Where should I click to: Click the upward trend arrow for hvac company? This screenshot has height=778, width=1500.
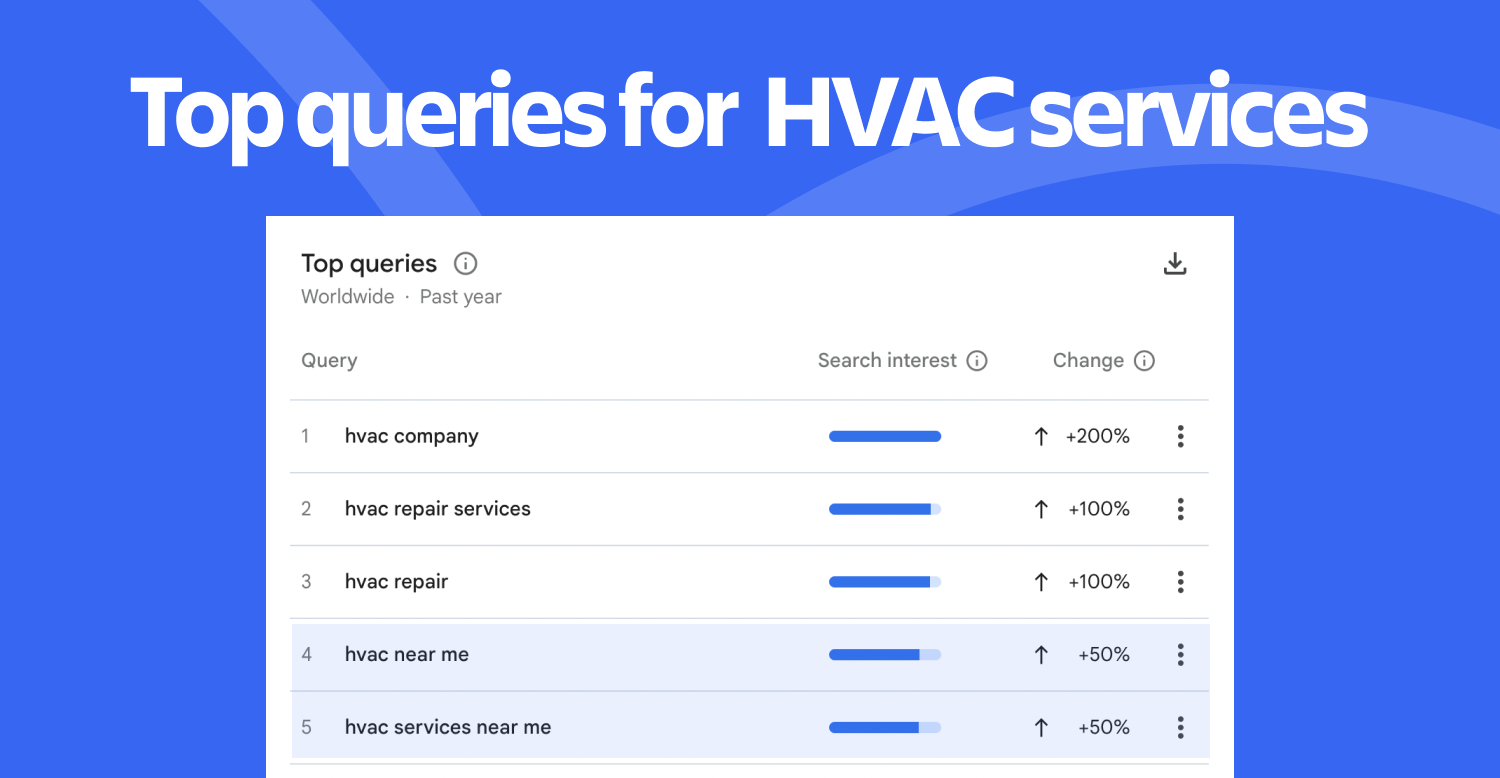[1040, 436]
